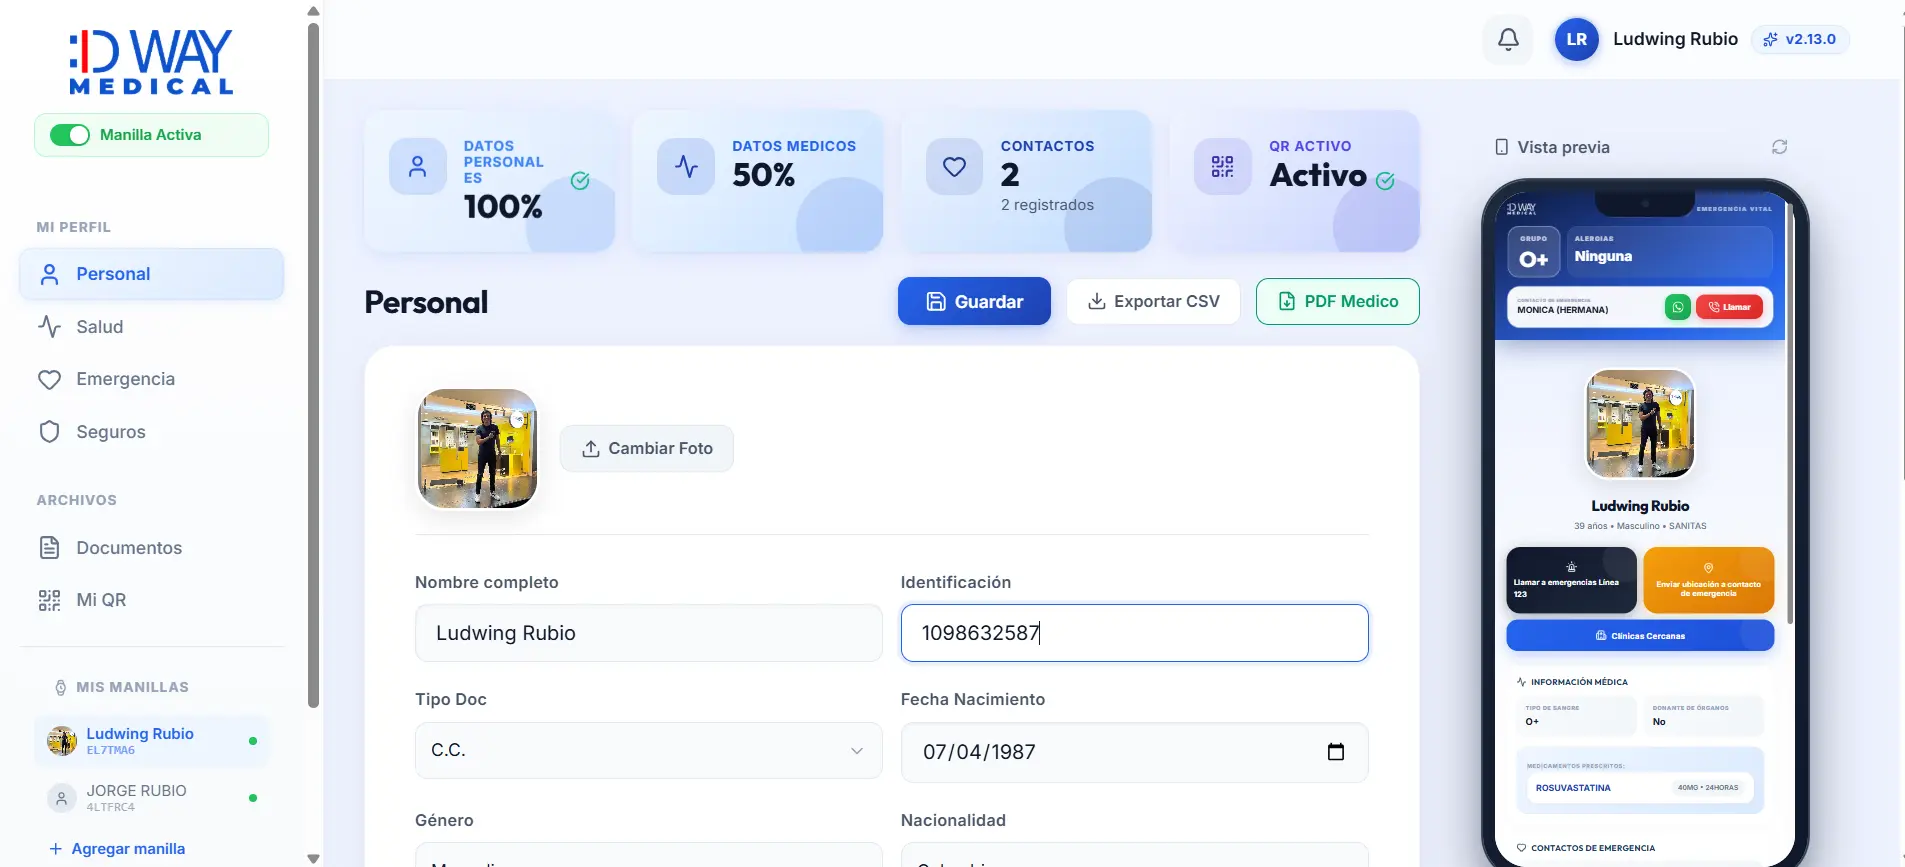Open the Tipo Doc dropdown
Image resolution: width=1905 pixels, height=867 pixels.
click(x=648, y=750)
